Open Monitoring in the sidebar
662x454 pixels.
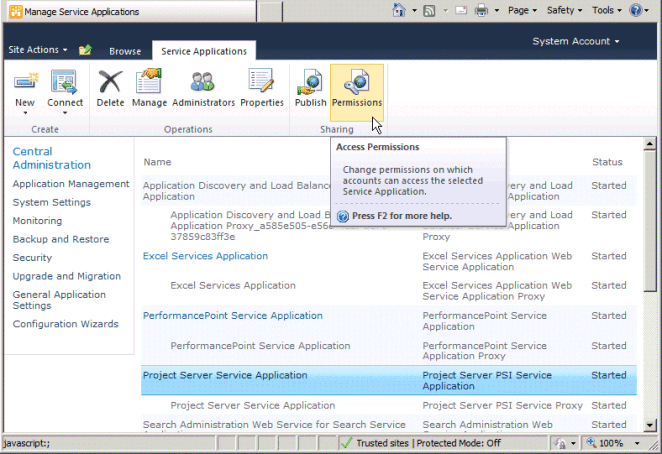tap(37, 221)
